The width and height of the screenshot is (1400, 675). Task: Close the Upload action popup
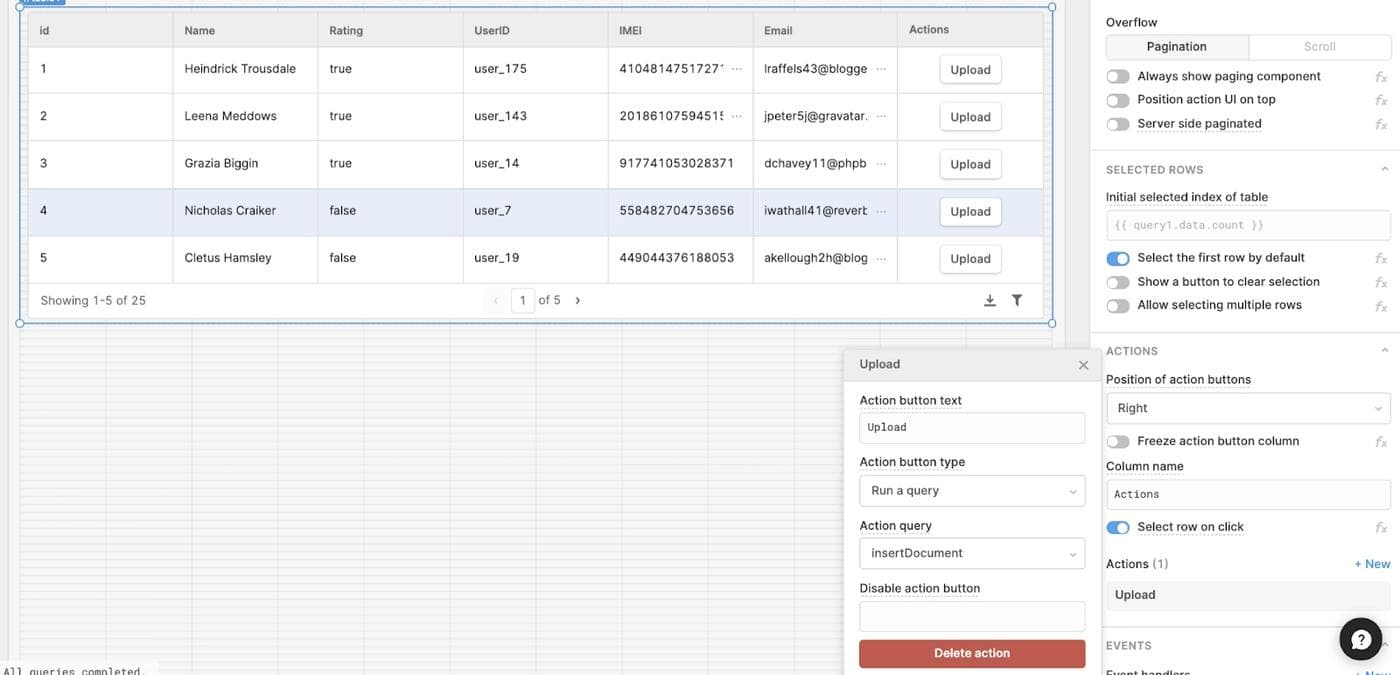(x=1083, y=365)
